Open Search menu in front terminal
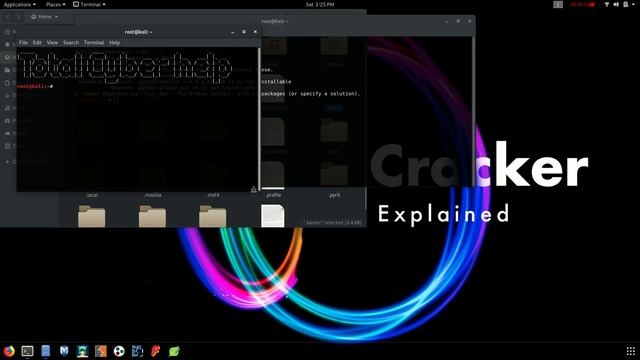This screenshot has height=360, width=640. point(71,42)
